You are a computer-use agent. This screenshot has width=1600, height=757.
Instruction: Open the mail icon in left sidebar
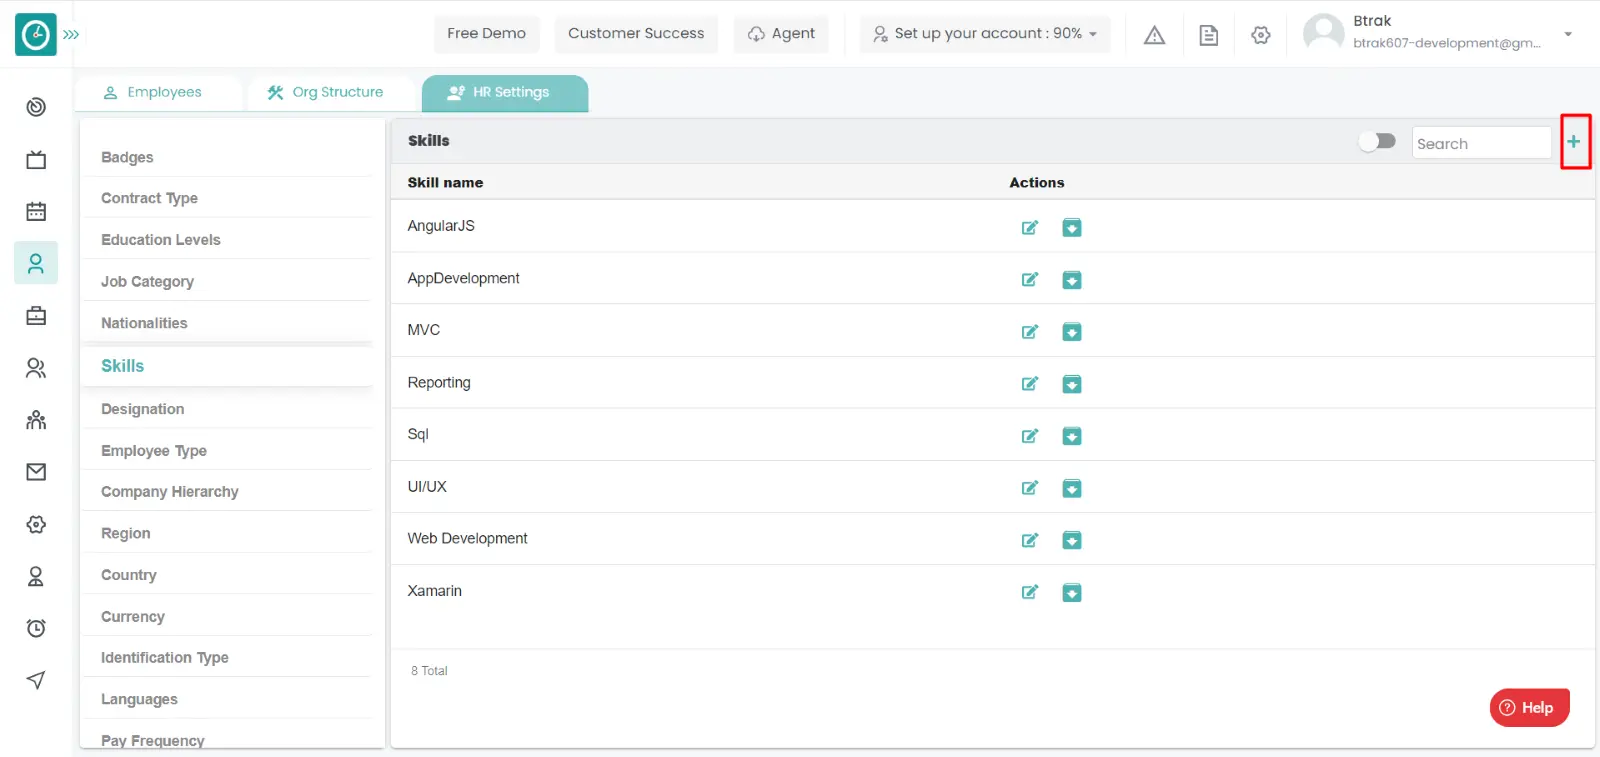pyautogui.click(x=36, y=472)
